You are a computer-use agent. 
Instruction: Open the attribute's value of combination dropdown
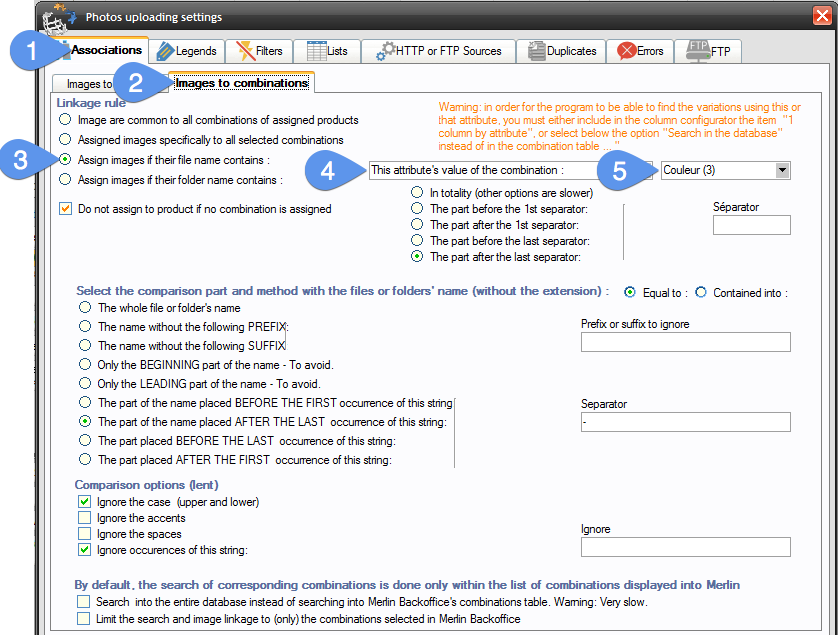click(510, 170)
